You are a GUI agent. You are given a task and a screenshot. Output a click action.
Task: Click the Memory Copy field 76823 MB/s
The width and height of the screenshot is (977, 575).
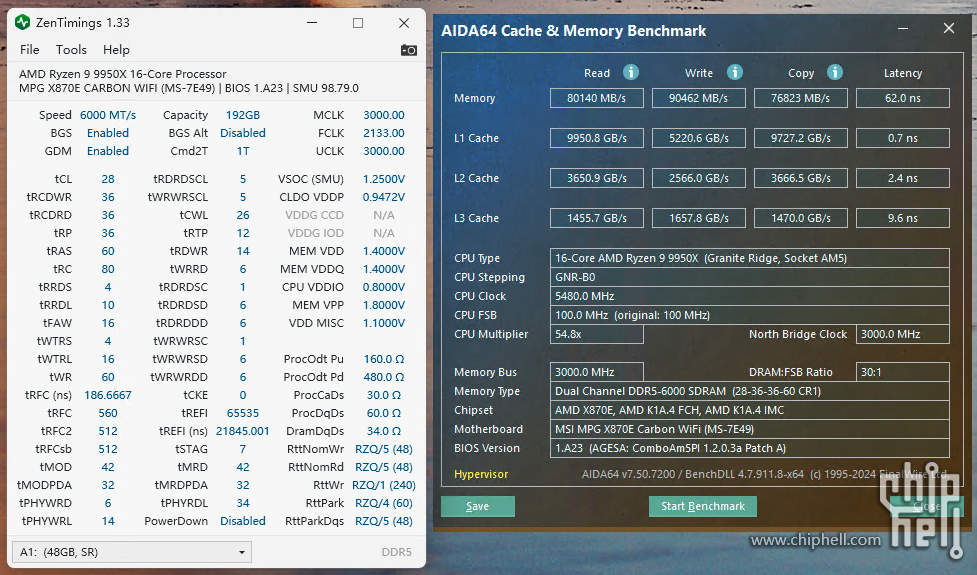click(801, 98)
